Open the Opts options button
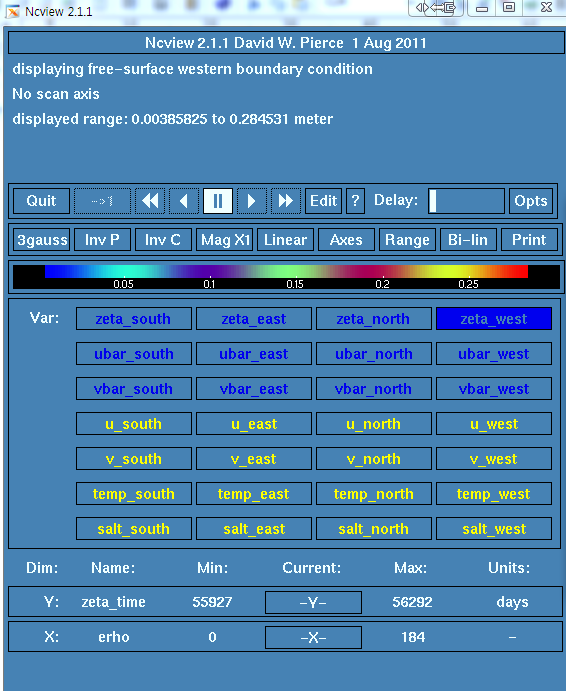The image size is (566, 691). coord(531,201)
